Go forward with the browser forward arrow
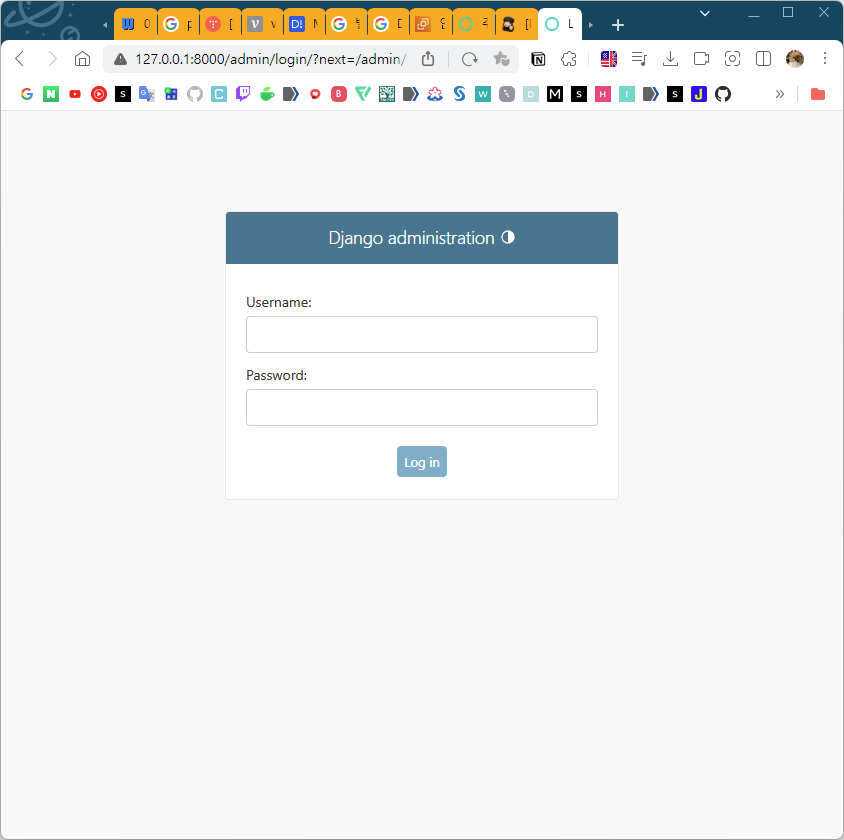 click(52, 59)
